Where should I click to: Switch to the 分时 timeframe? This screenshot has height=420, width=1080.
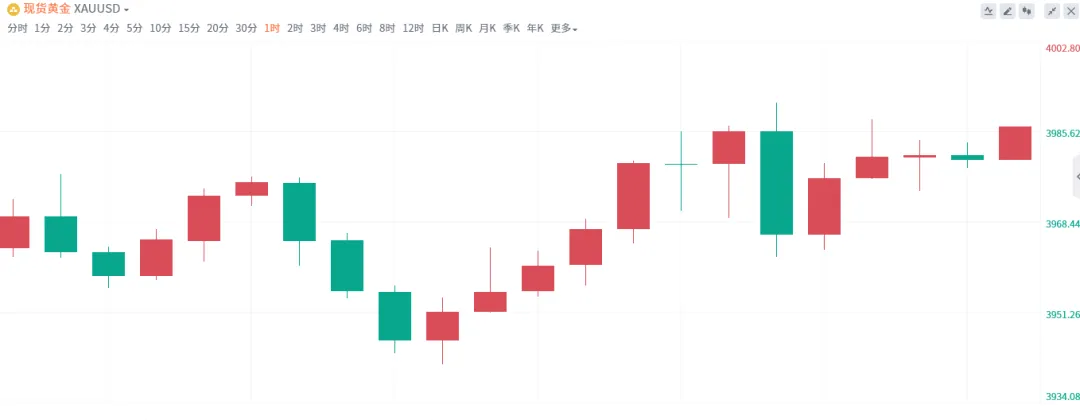[17, 28]
